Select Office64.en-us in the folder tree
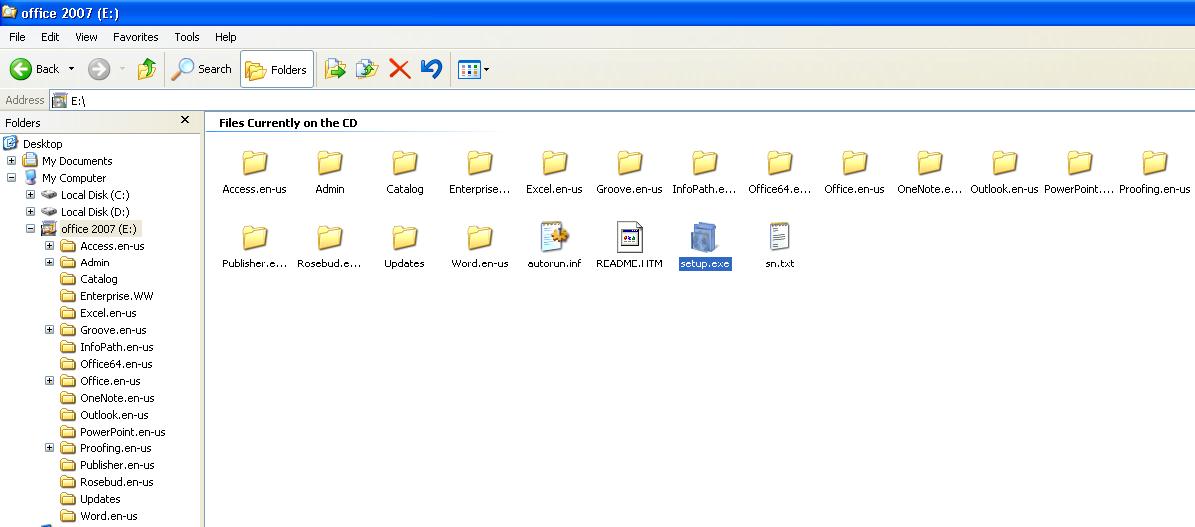The image size is (1195, 527). pos(116,364)
